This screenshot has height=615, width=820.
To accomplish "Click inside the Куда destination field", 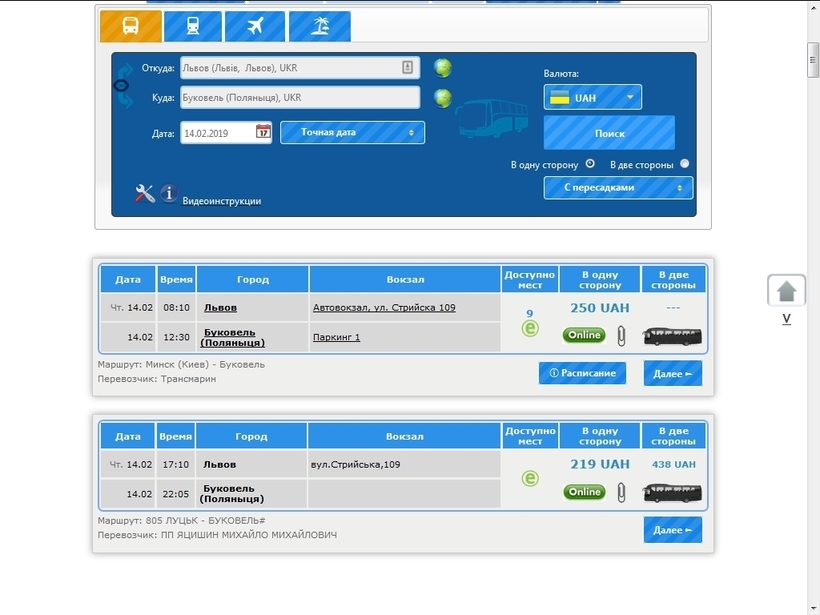I will click(x=300, y=97).
